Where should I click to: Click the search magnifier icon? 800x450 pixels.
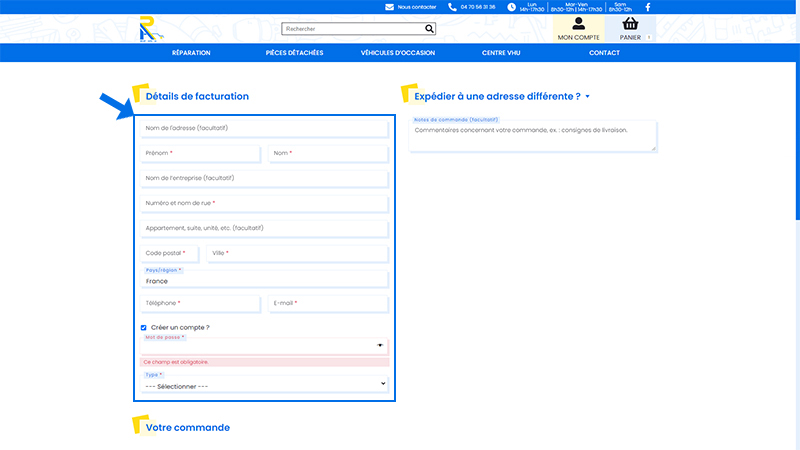pos(429,29)
